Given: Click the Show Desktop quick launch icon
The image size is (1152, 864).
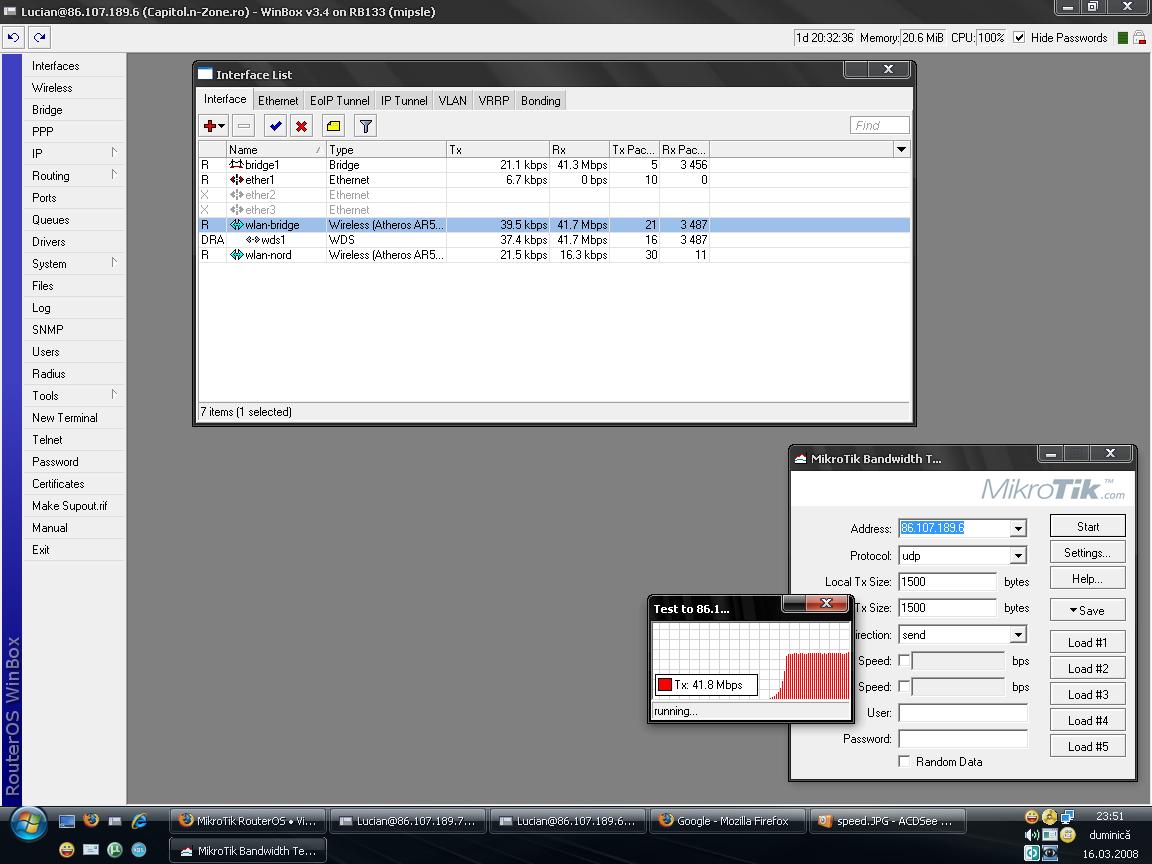Looking at the screenshot, I should tap(67, 821).
